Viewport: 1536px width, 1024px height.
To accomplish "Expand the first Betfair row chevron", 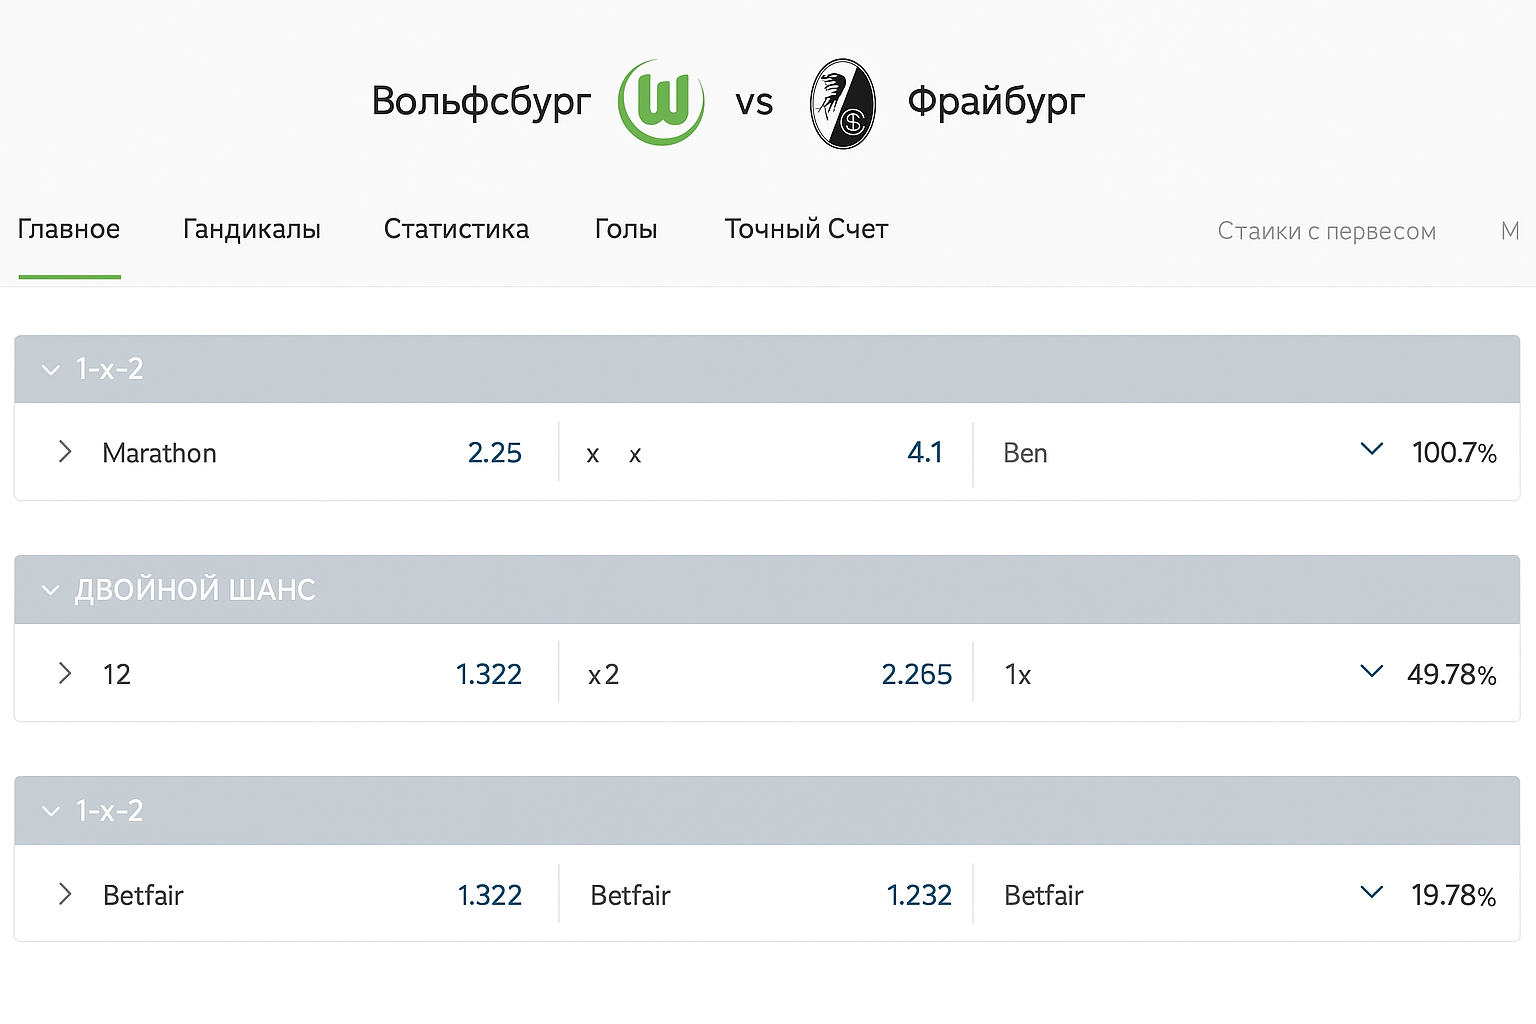I will (65, 894).
